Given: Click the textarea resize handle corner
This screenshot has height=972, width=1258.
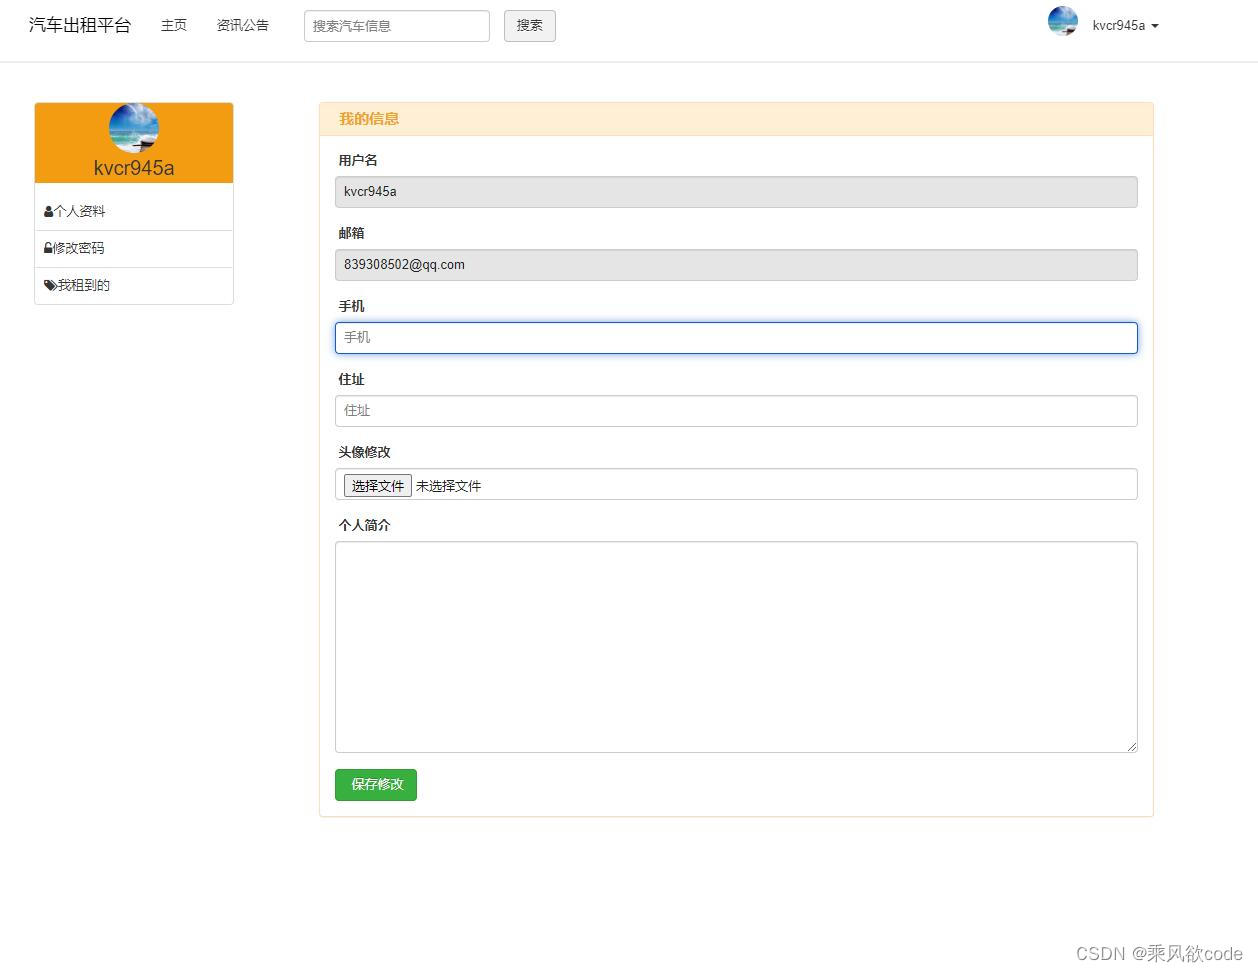Looking at the screenshot, I should 1132,746.
